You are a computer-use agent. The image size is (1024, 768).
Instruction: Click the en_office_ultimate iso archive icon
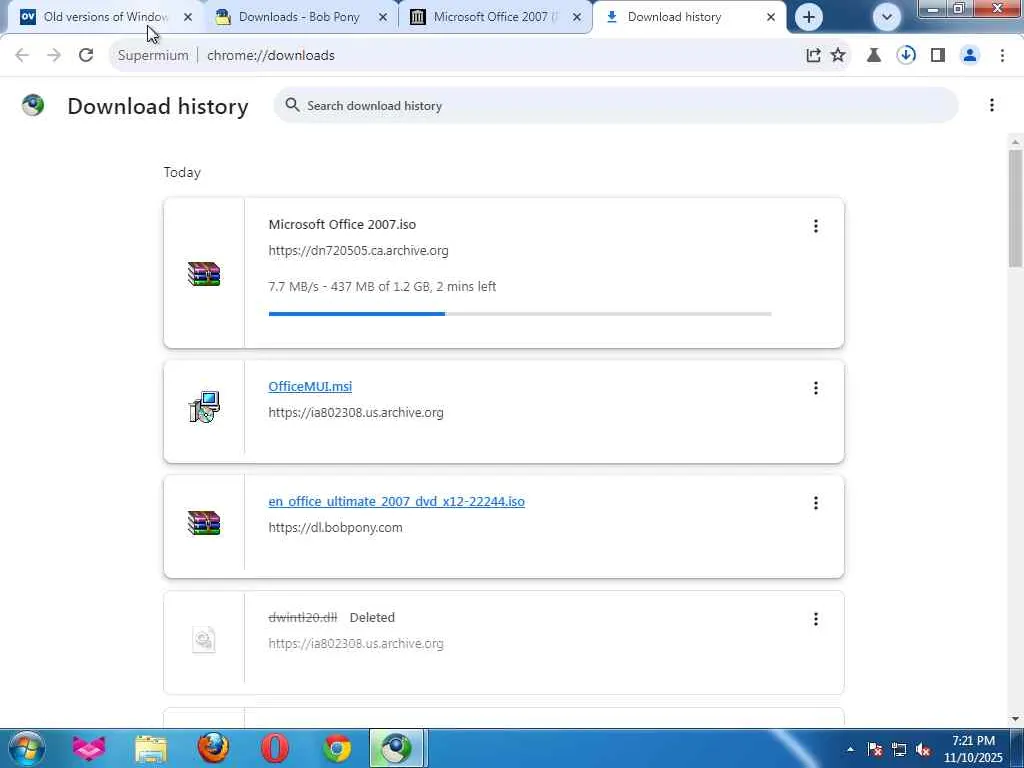click(204, 522)
